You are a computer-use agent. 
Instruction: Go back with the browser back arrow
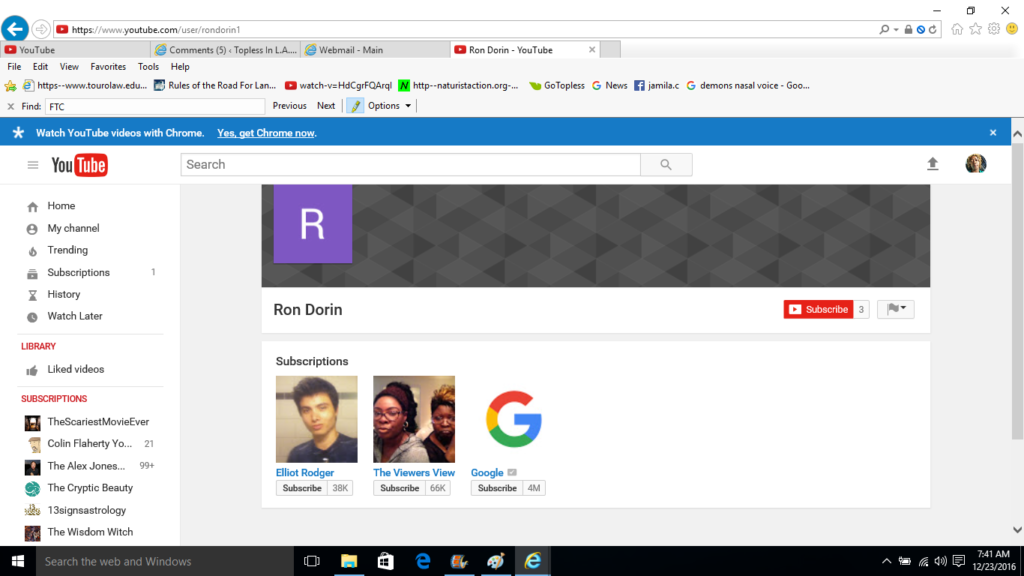[15, 29]
